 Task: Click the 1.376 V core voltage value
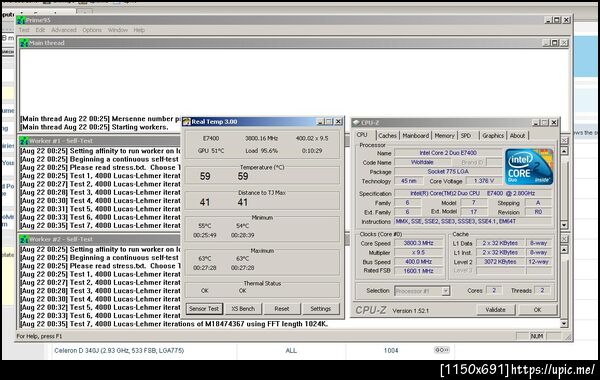pos(484,181)
